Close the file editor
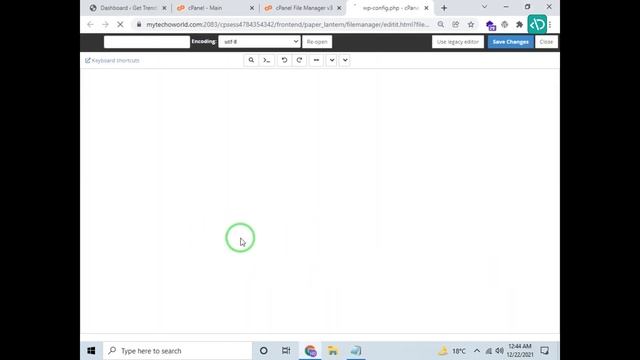Viewport: 640px width, 360px height. click(x=546, y=42)
